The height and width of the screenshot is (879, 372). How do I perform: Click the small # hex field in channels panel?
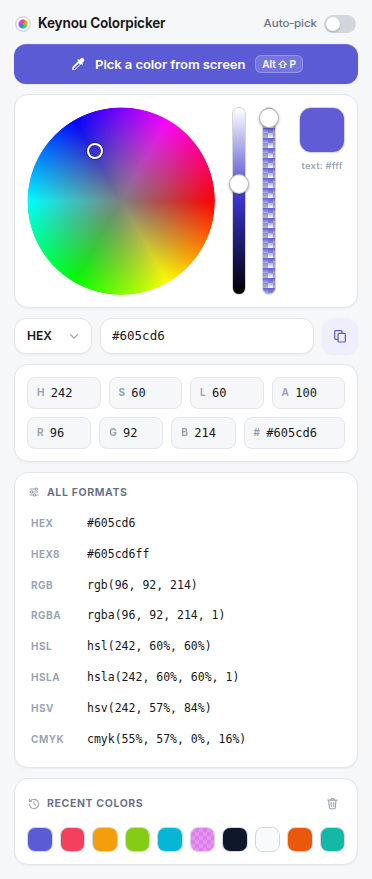point(295,433)
